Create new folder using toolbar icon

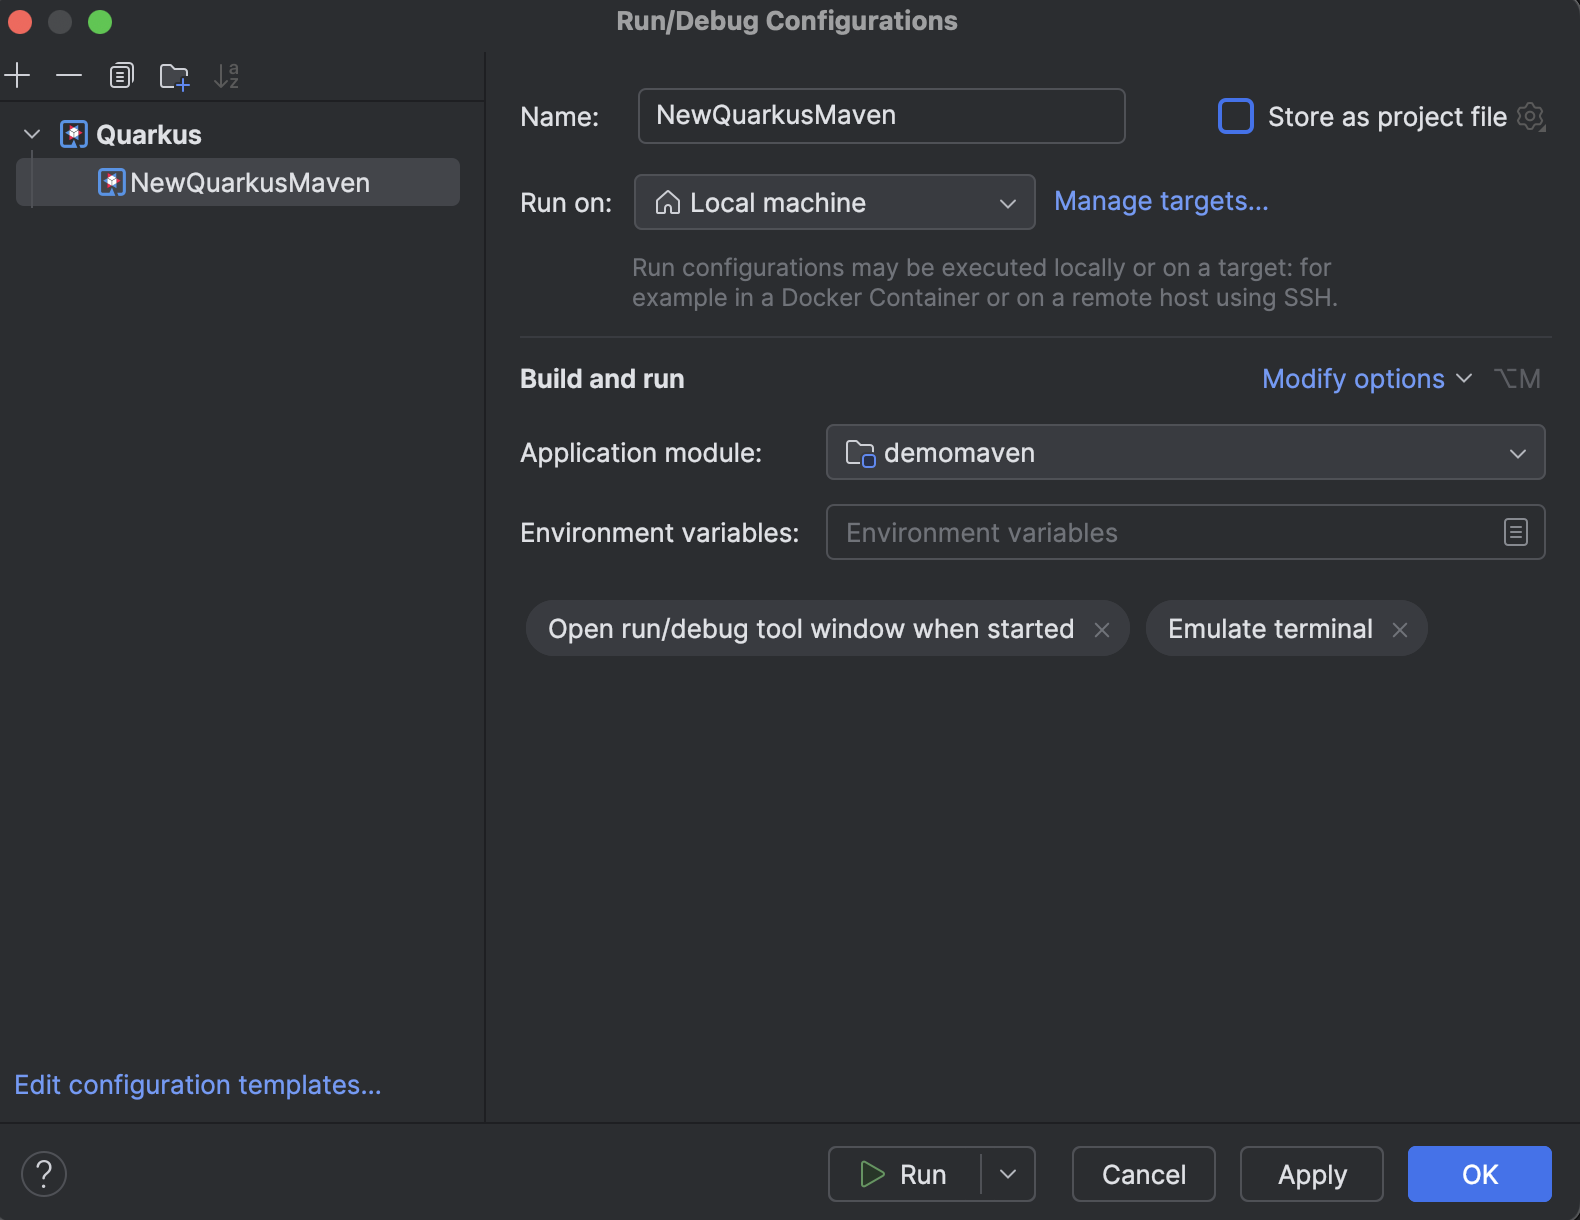174,76
